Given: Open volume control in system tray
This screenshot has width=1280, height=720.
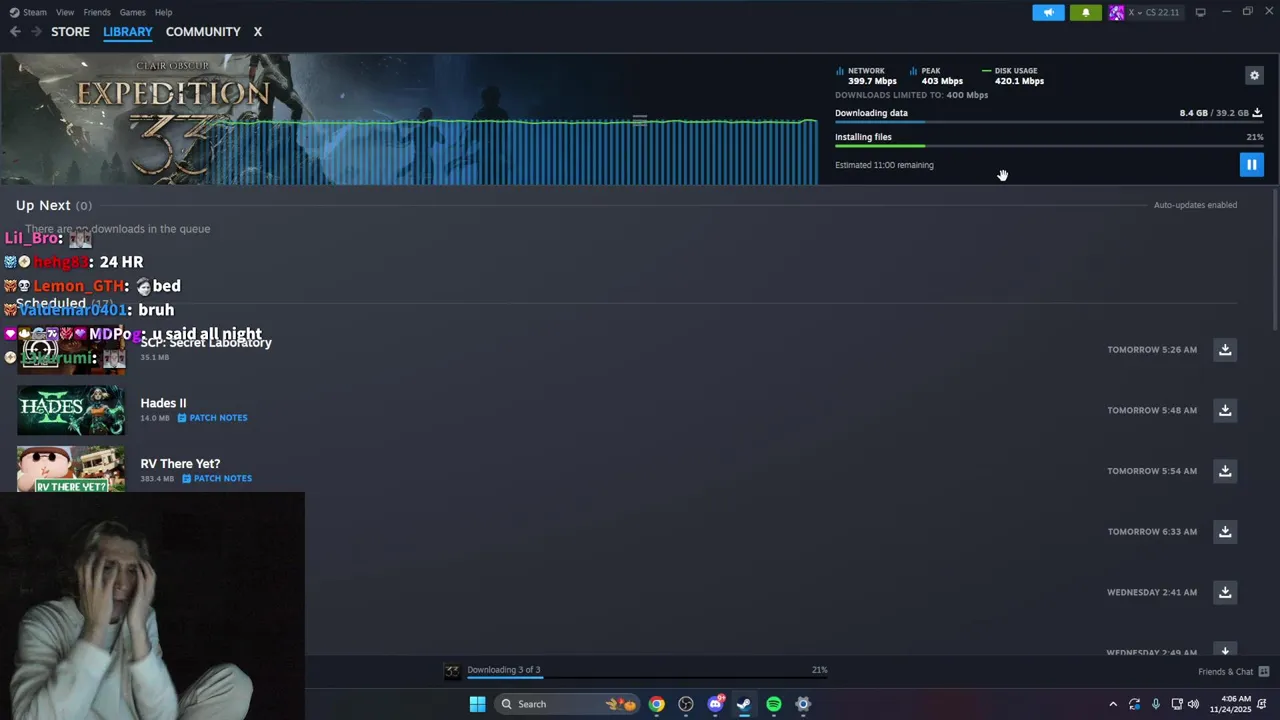Looking at the screenshot, I should 1192,704.
